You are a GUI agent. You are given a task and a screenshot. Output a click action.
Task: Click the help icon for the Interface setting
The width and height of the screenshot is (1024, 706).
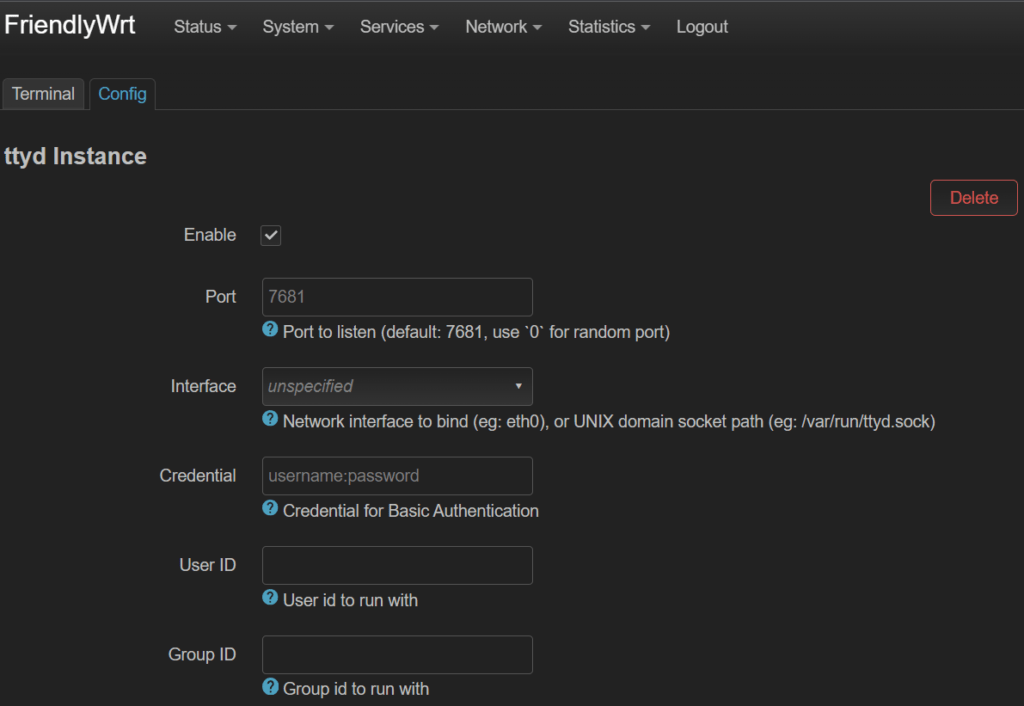[x=270, y=421]
